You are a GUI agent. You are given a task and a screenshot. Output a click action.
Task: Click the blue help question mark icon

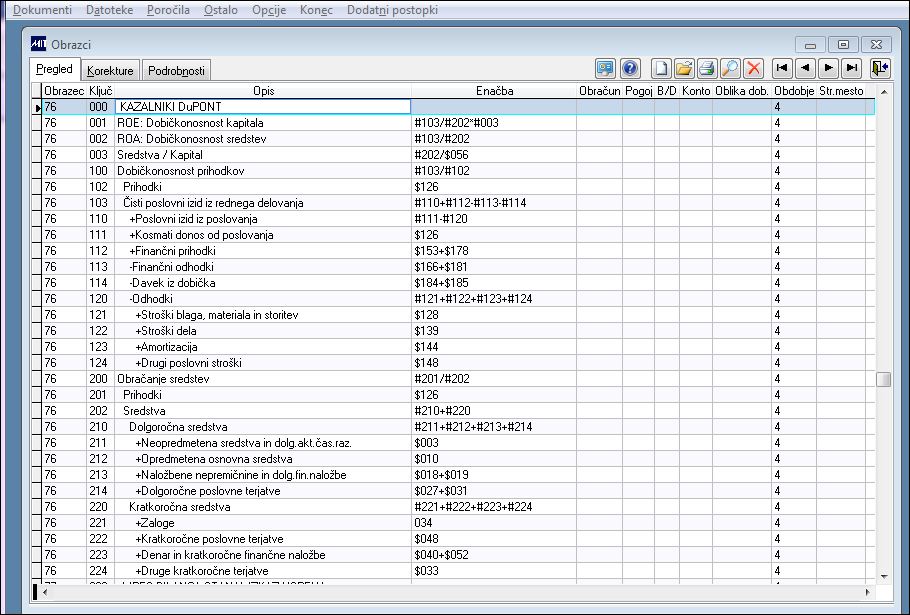tap(630, 68)
